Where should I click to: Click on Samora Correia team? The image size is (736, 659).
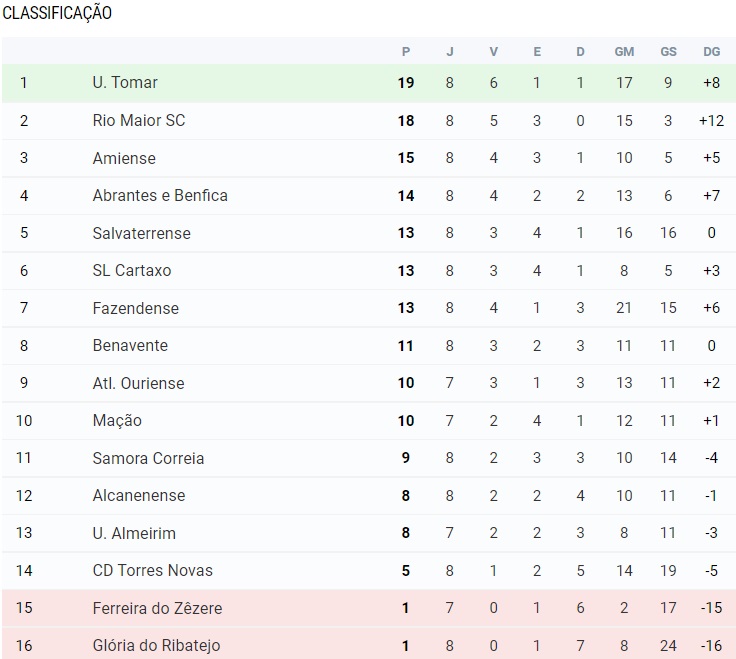pyautogui.click(x=148, y=458)
